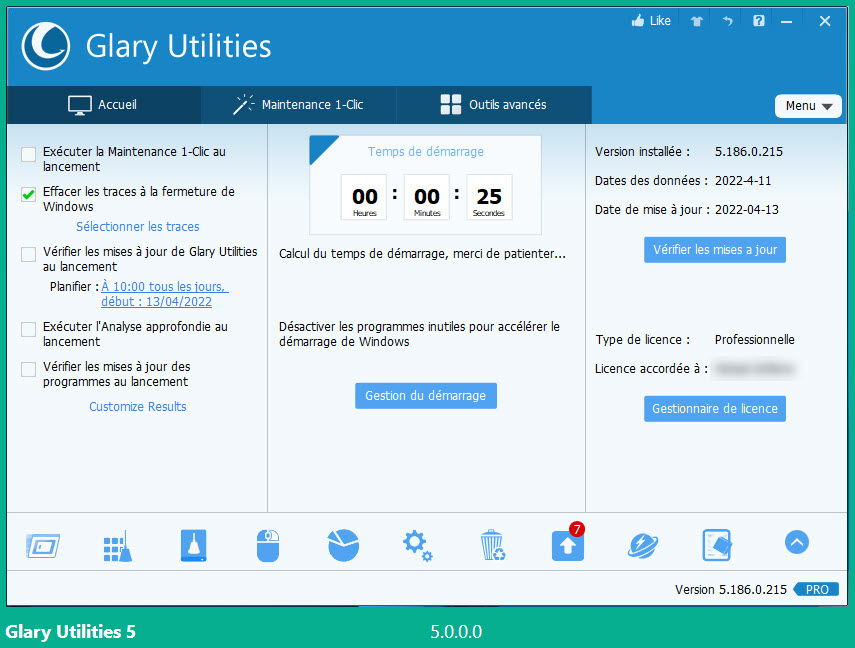
Task: Tick Vérifier les mises à jour de Glary Utilities
Action: point(28,254)
